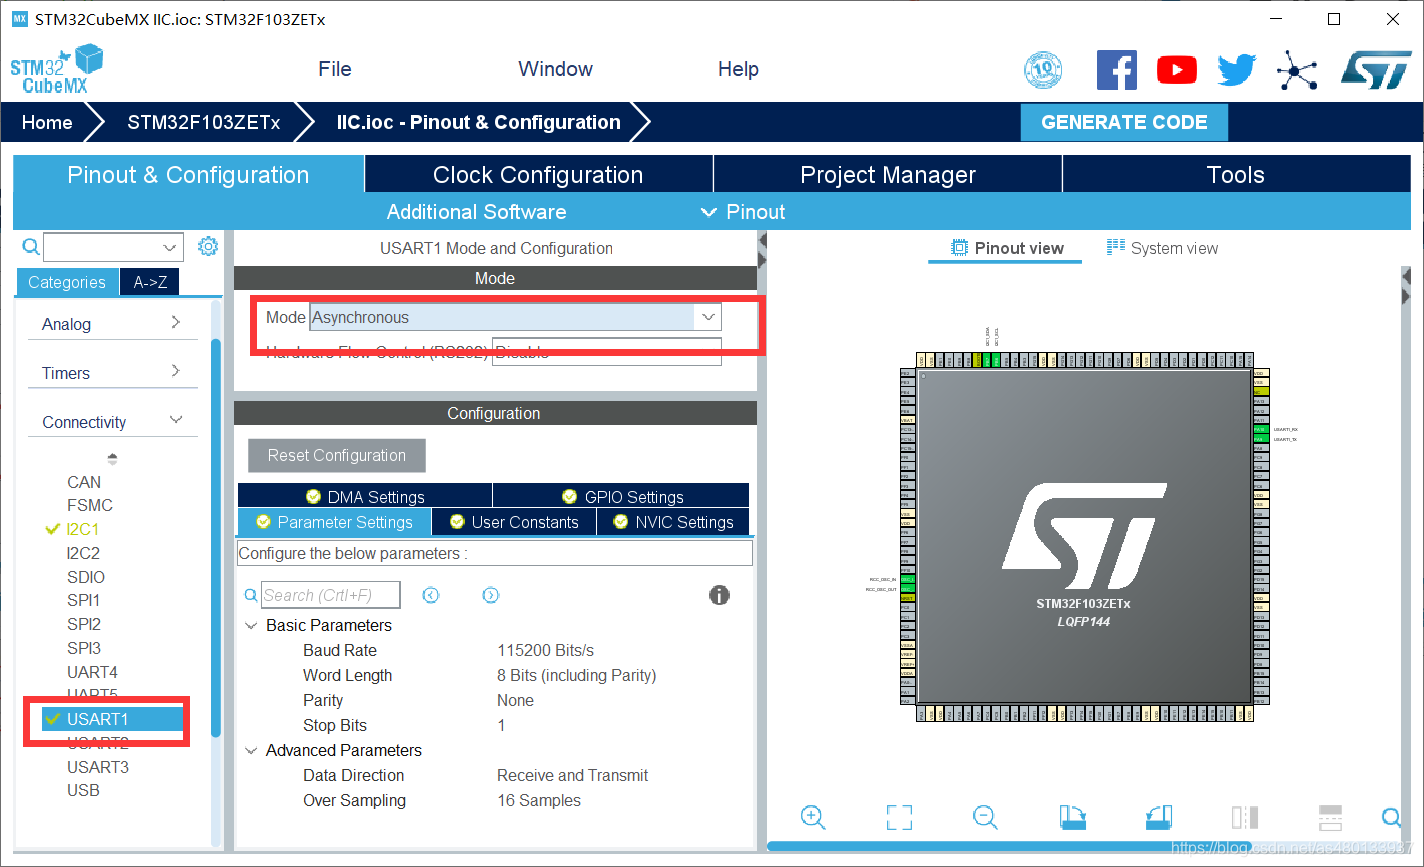Click the Pinout view chip icon

pos(960,248)
